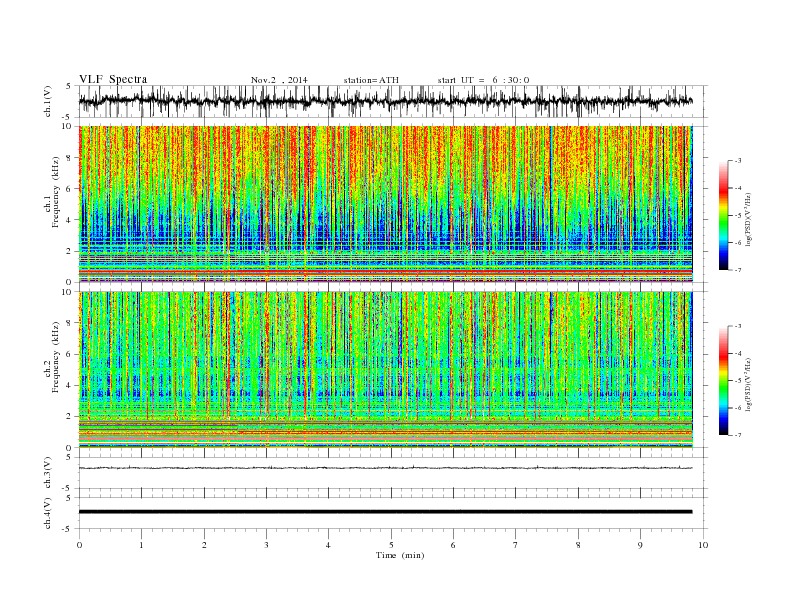Select the thick ch.4 voltage trace band
The width and height of the screenshot is (792, 612).
(x=385, y=512)
